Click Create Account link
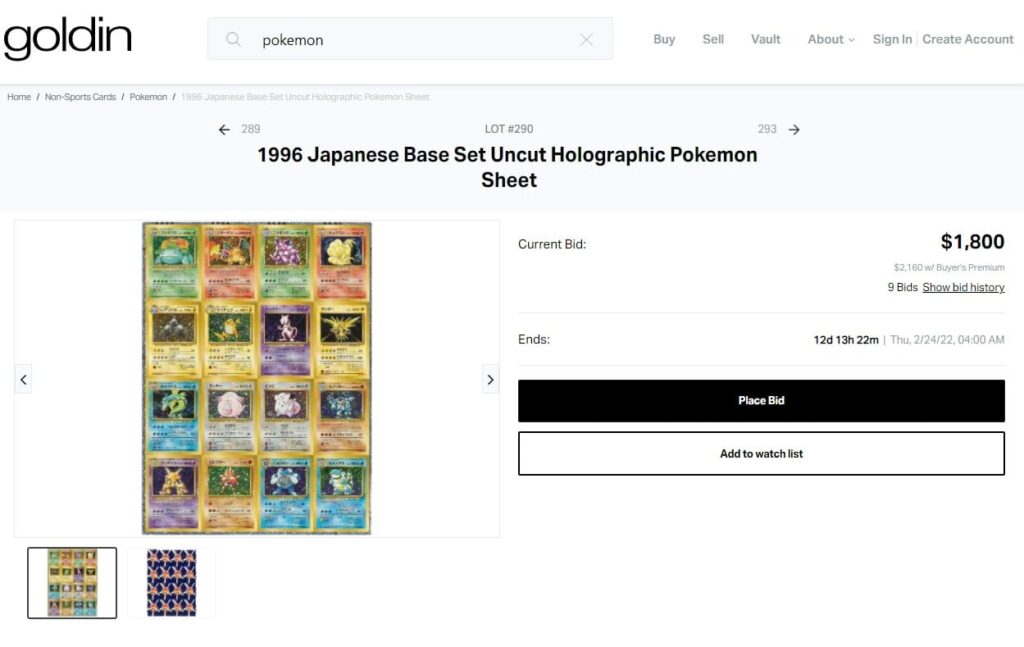This screenshot has height=647, width=1024. click(968, 39)
